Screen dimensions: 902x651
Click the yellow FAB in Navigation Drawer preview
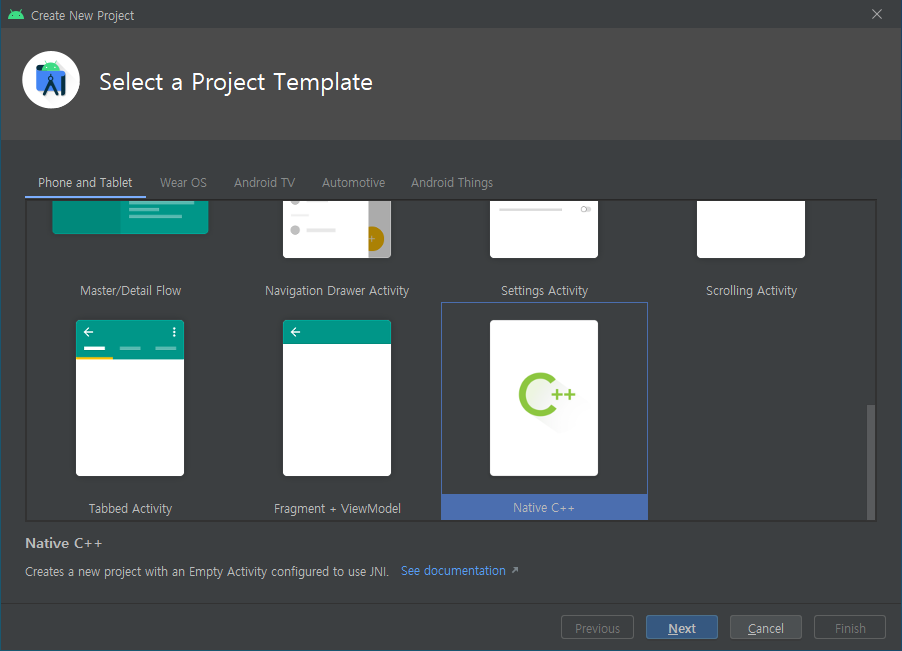tap(375, 239)
